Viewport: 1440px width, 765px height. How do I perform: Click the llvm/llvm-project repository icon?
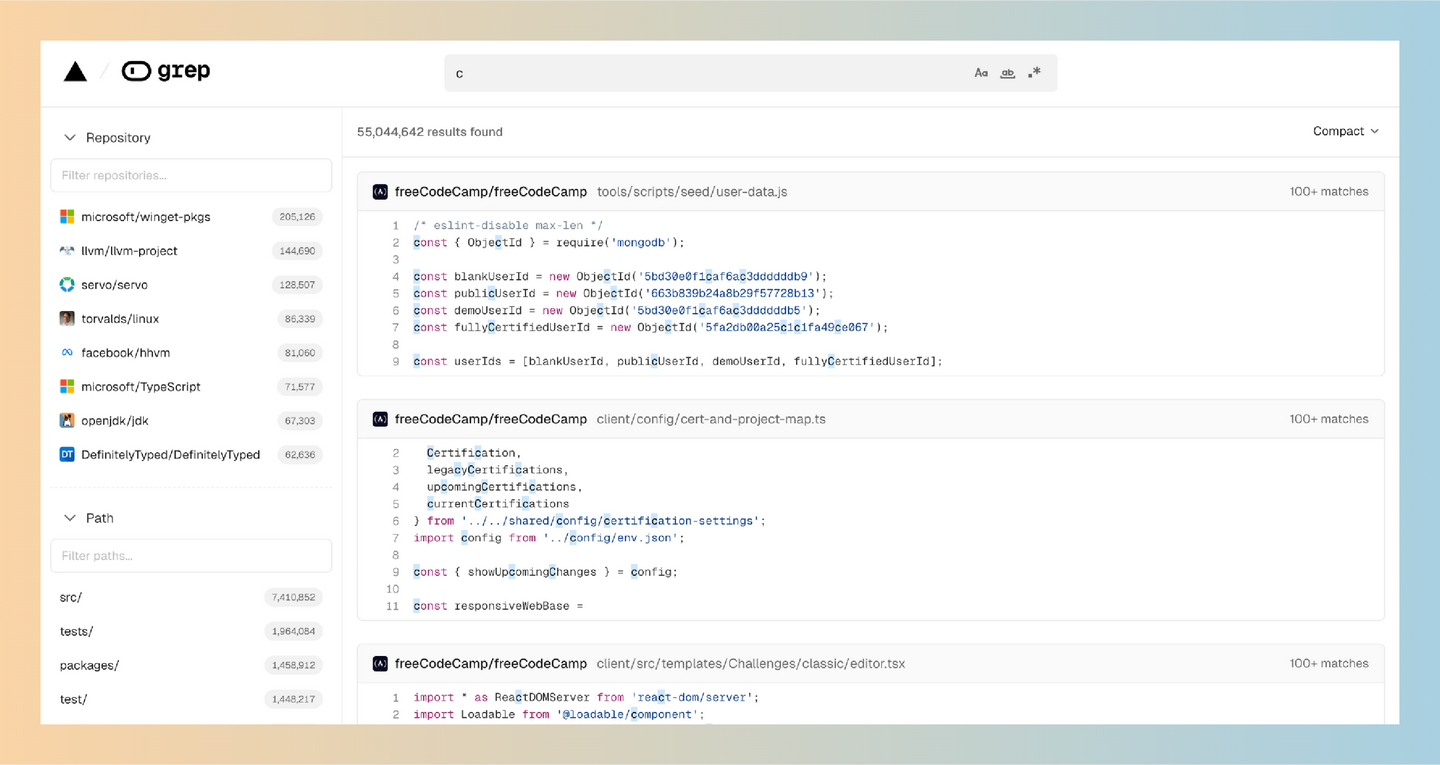[67, 251]
